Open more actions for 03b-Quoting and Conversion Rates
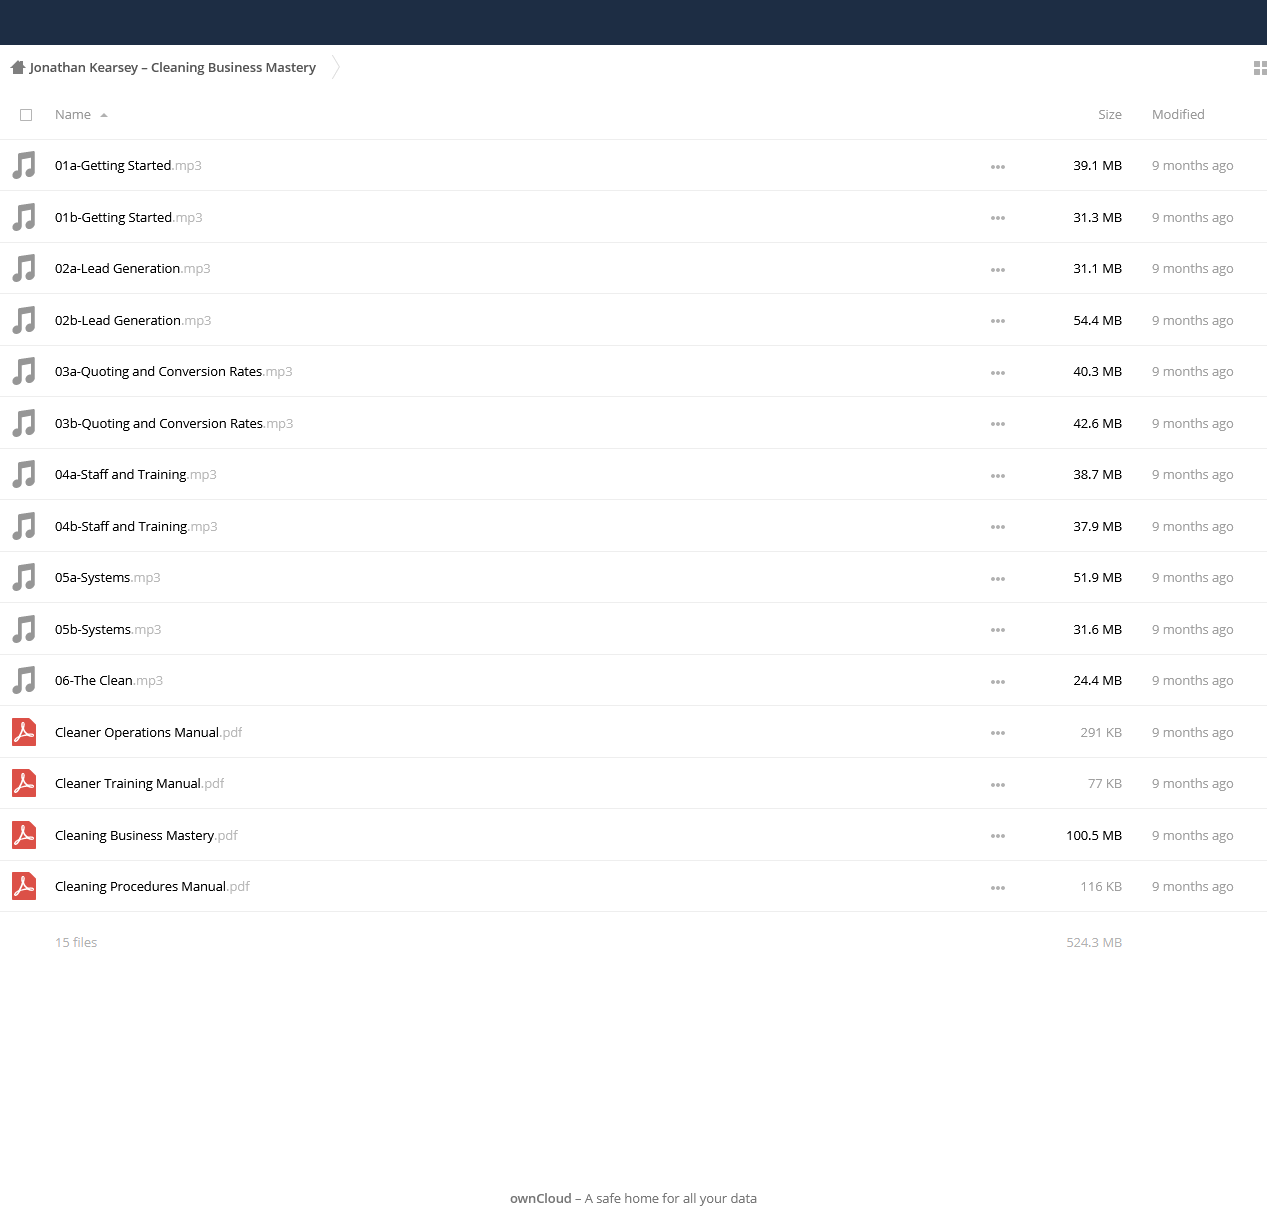This screenshot has width=1267, height=1229. click(998, 424)
